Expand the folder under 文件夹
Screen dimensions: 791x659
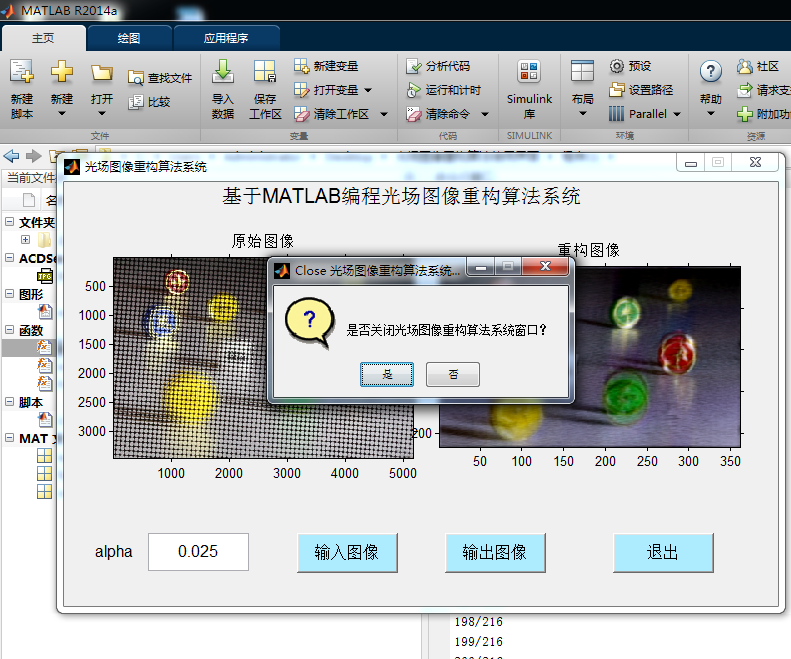[x=26, y=239]
